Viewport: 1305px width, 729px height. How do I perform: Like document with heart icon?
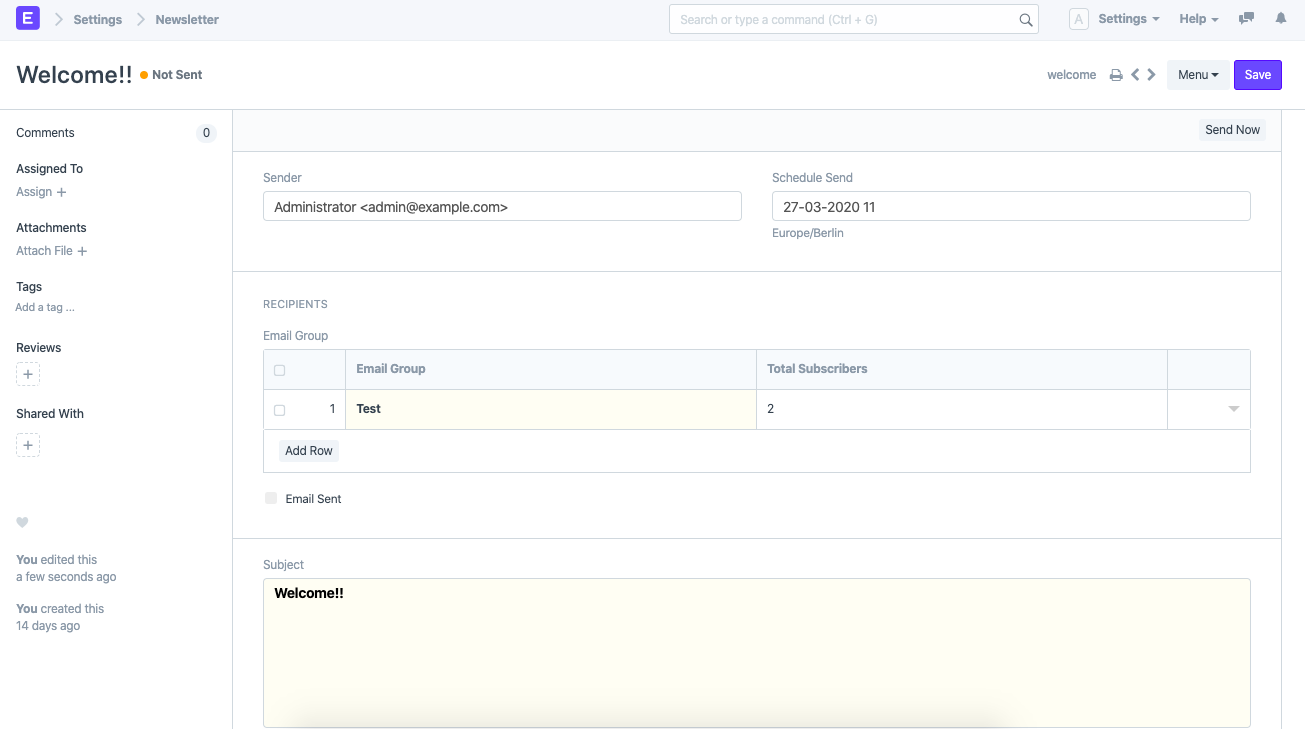(22, 523)
